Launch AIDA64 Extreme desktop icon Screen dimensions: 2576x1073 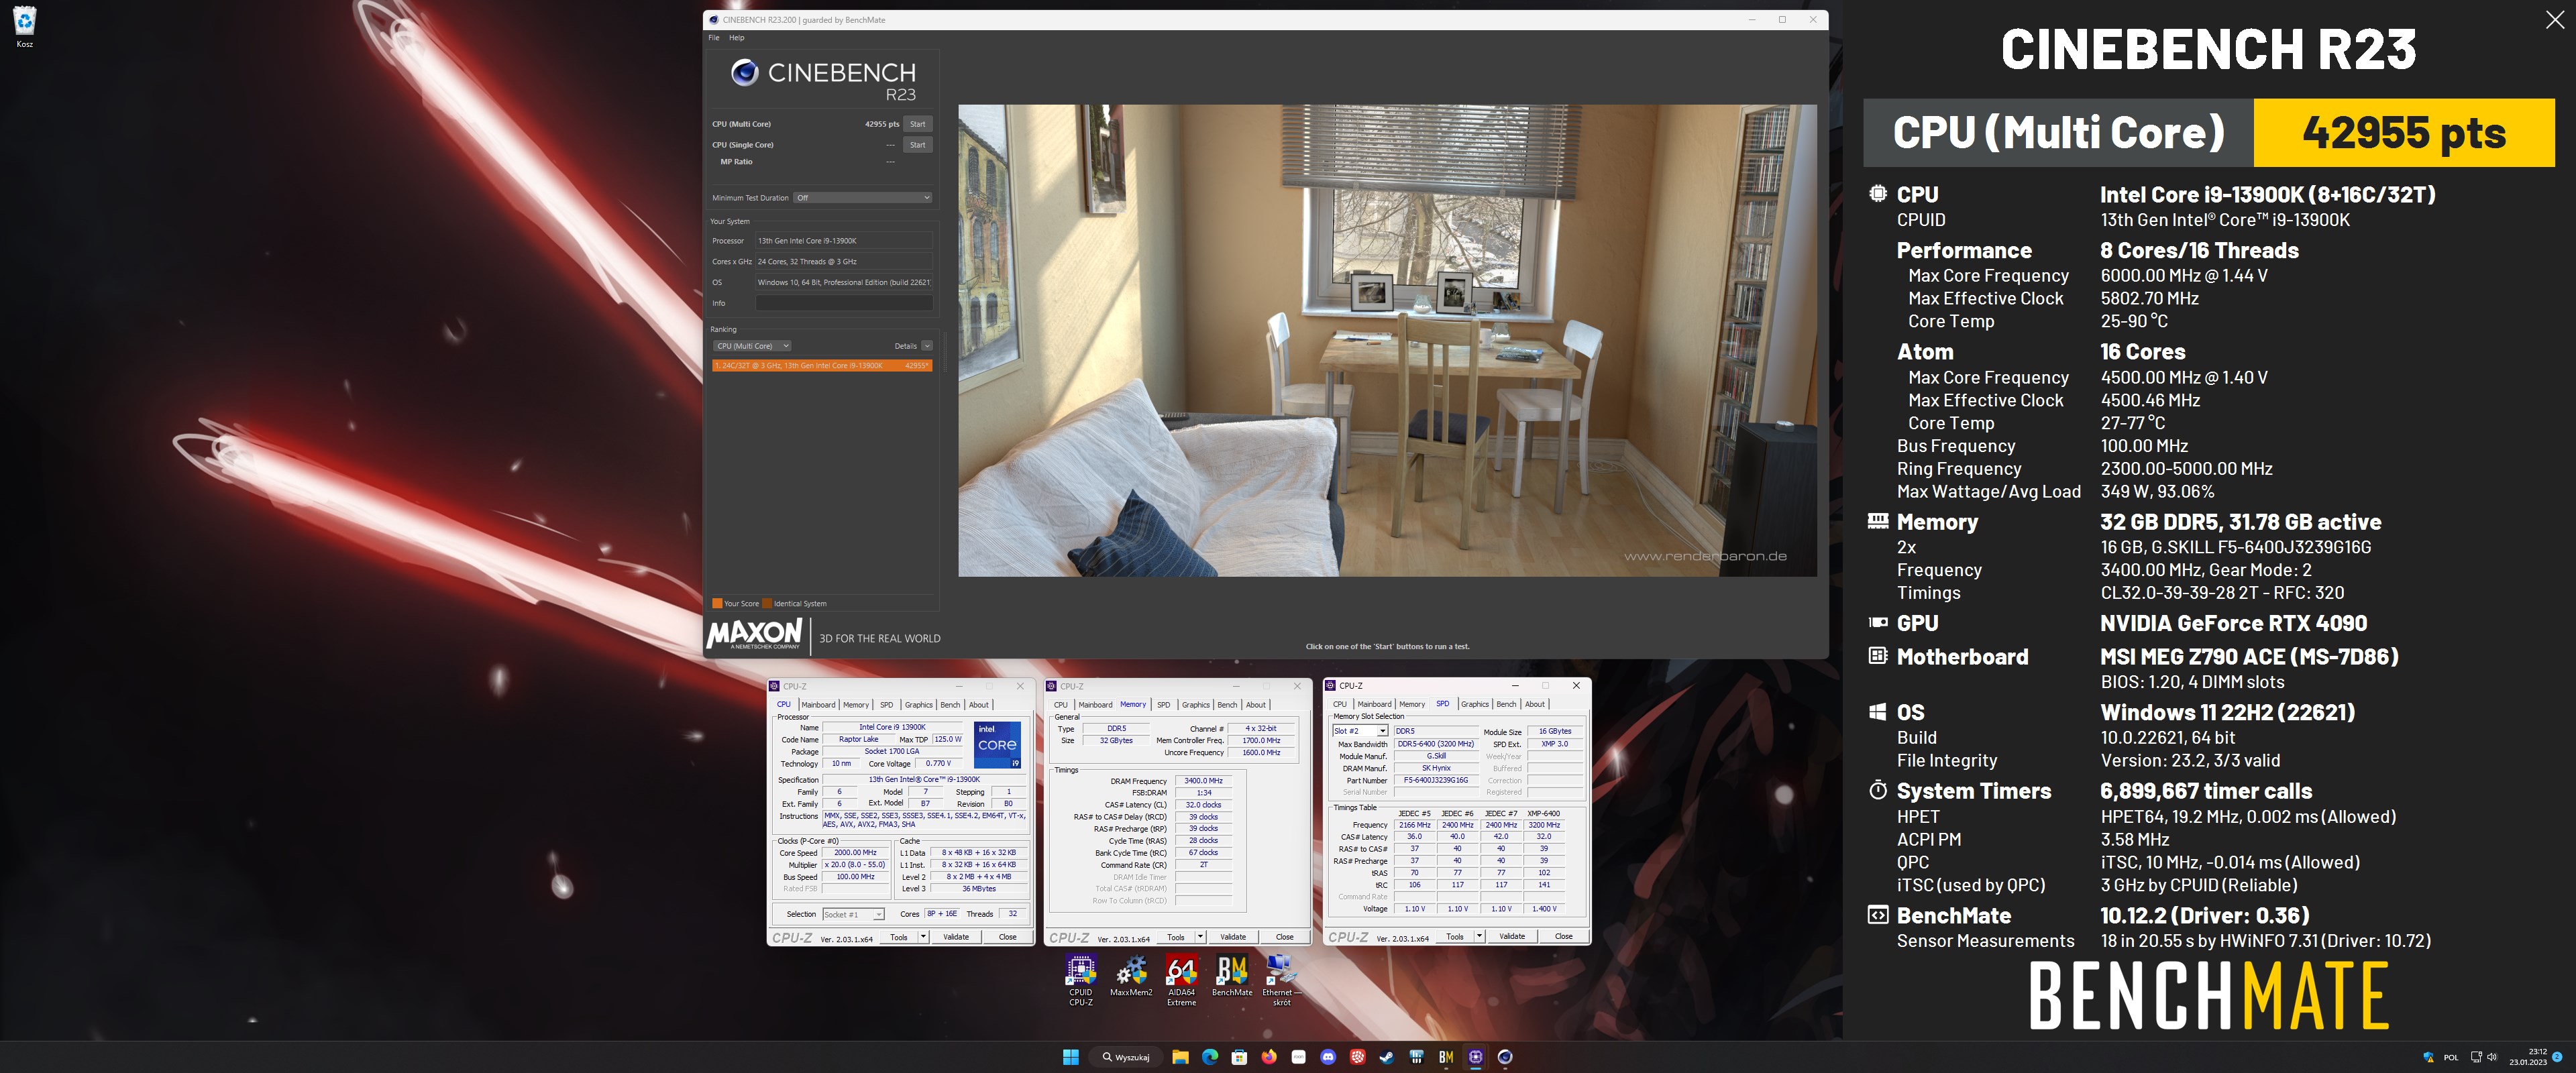tap(1181, 980)
